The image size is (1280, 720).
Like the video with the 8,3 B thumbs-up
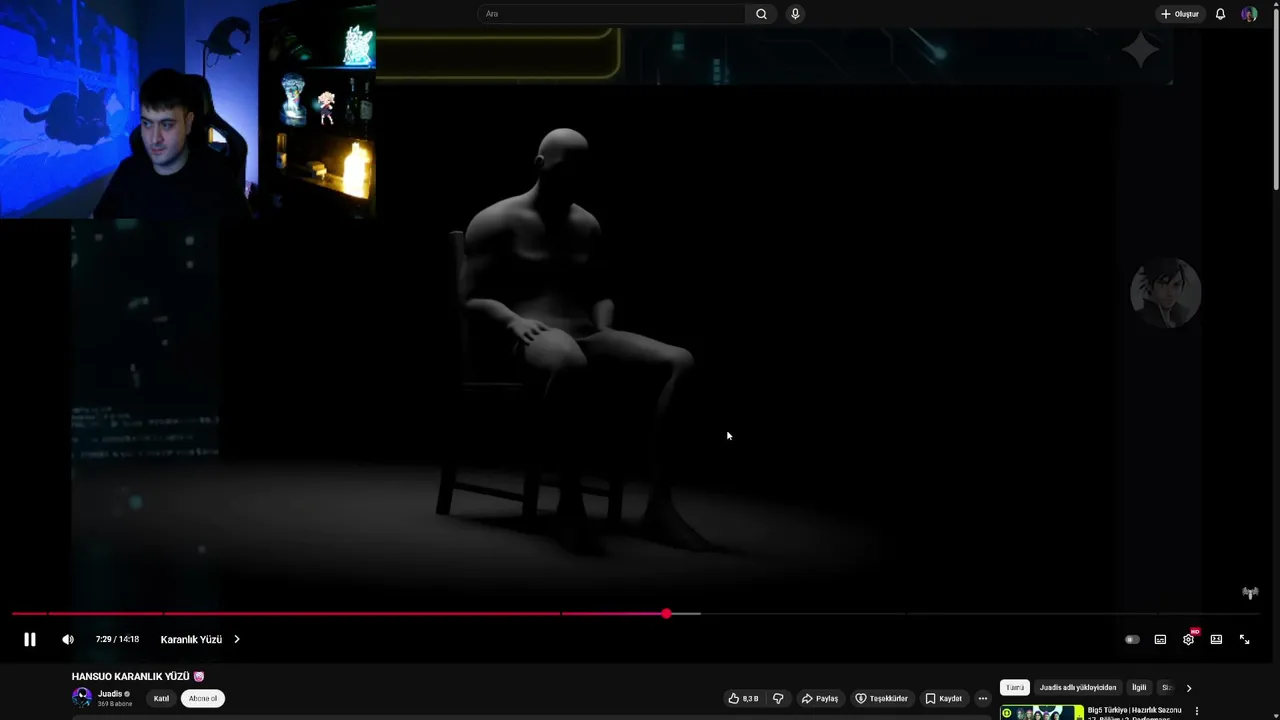744,698
